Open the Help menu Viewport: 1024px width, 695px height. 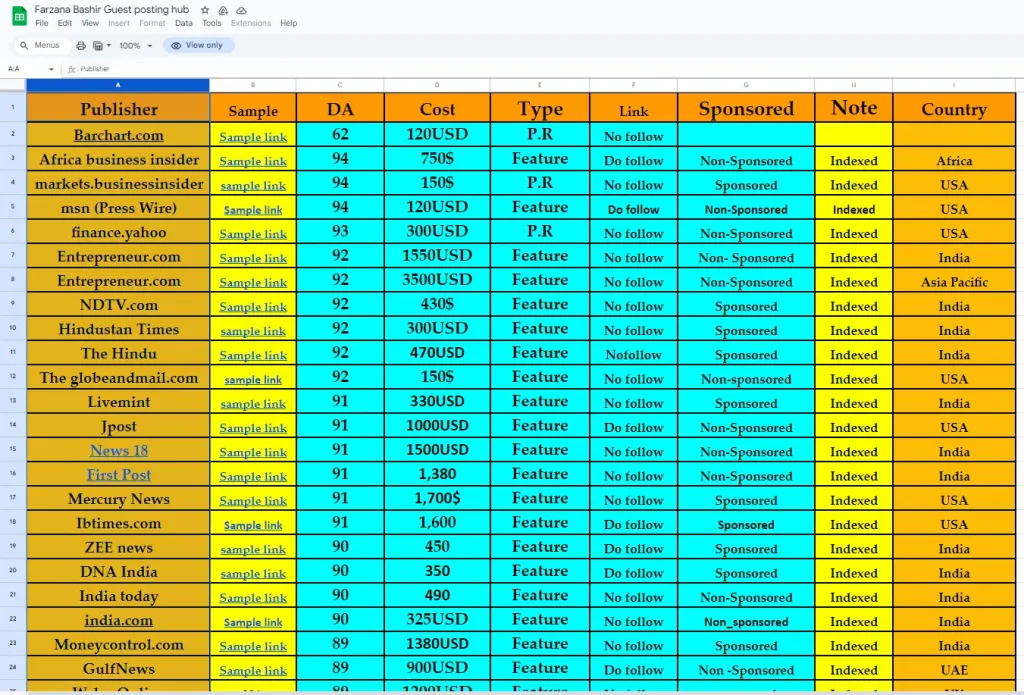click(x=289, y=23)
